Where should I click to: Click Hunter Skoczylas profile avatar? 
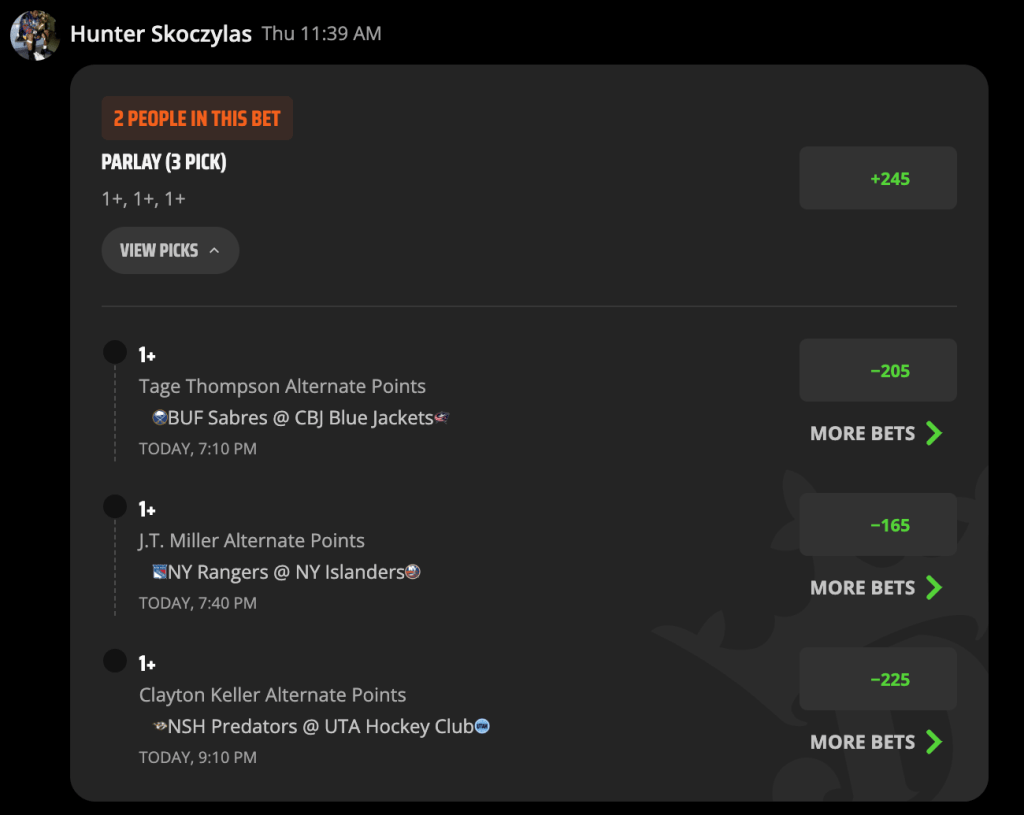pos(35,35)
